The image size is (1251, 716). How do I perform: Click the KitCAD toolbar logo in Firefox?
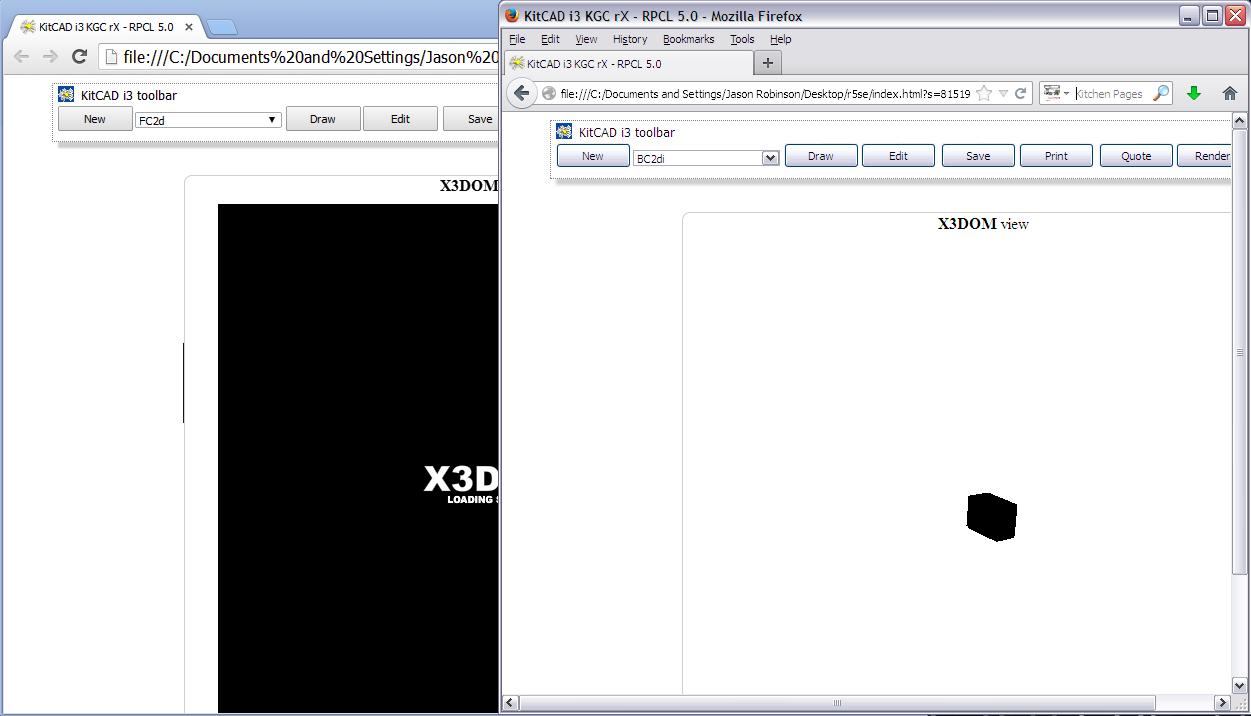coord(564,131)
